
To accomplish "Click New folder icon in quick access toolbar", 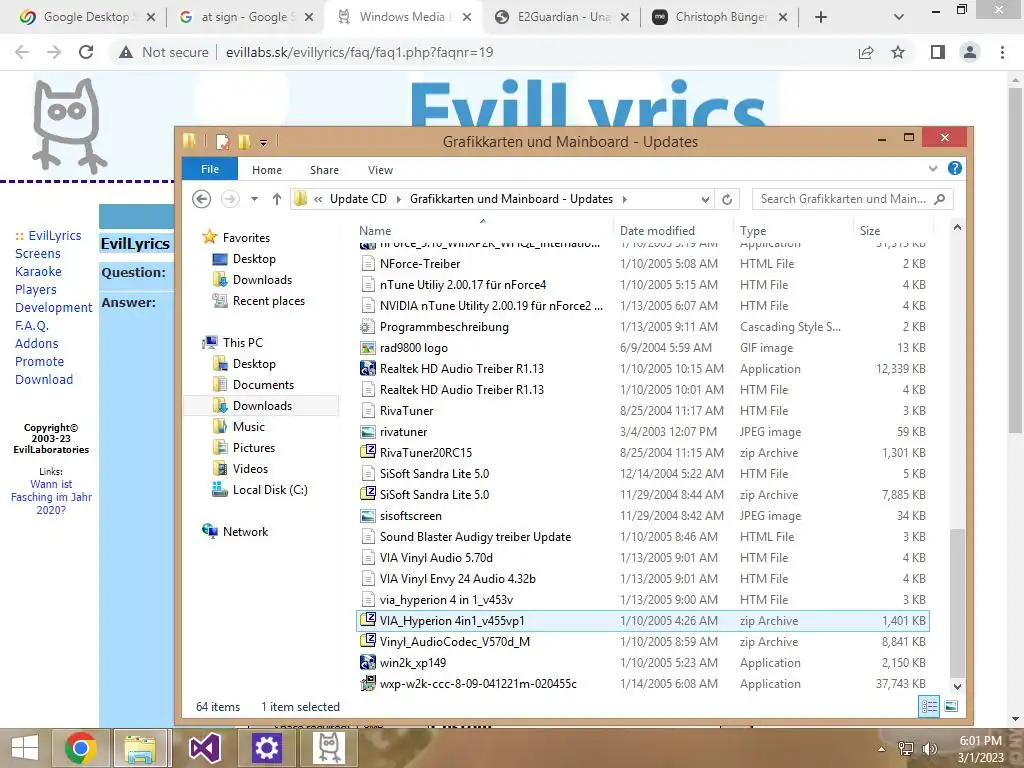I will pyautogui.click(x=244, y=141).
